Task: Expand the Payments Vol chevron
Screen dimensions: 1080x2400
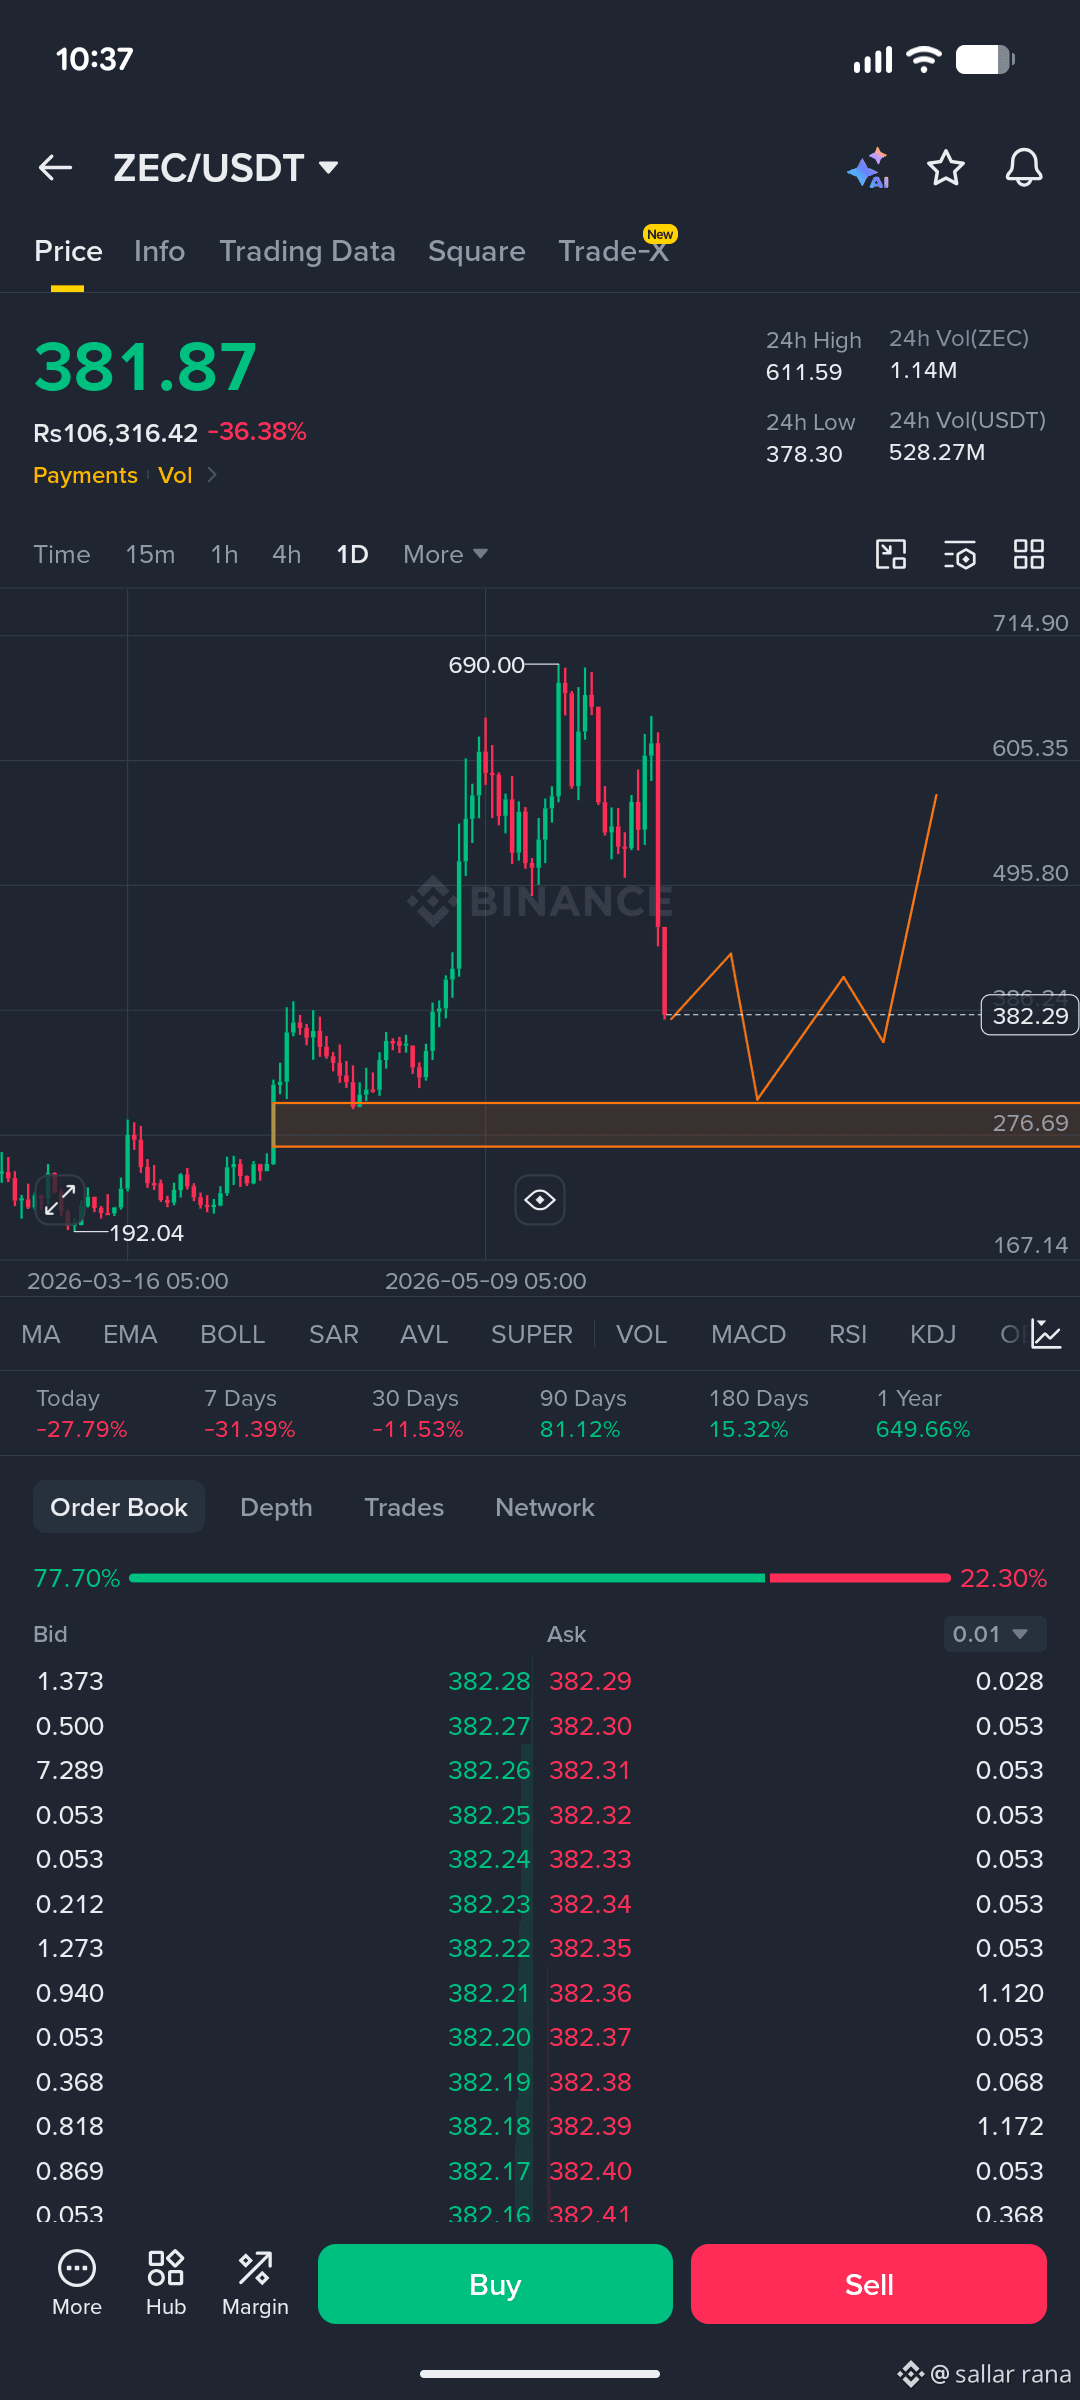Action: (212, 475)
